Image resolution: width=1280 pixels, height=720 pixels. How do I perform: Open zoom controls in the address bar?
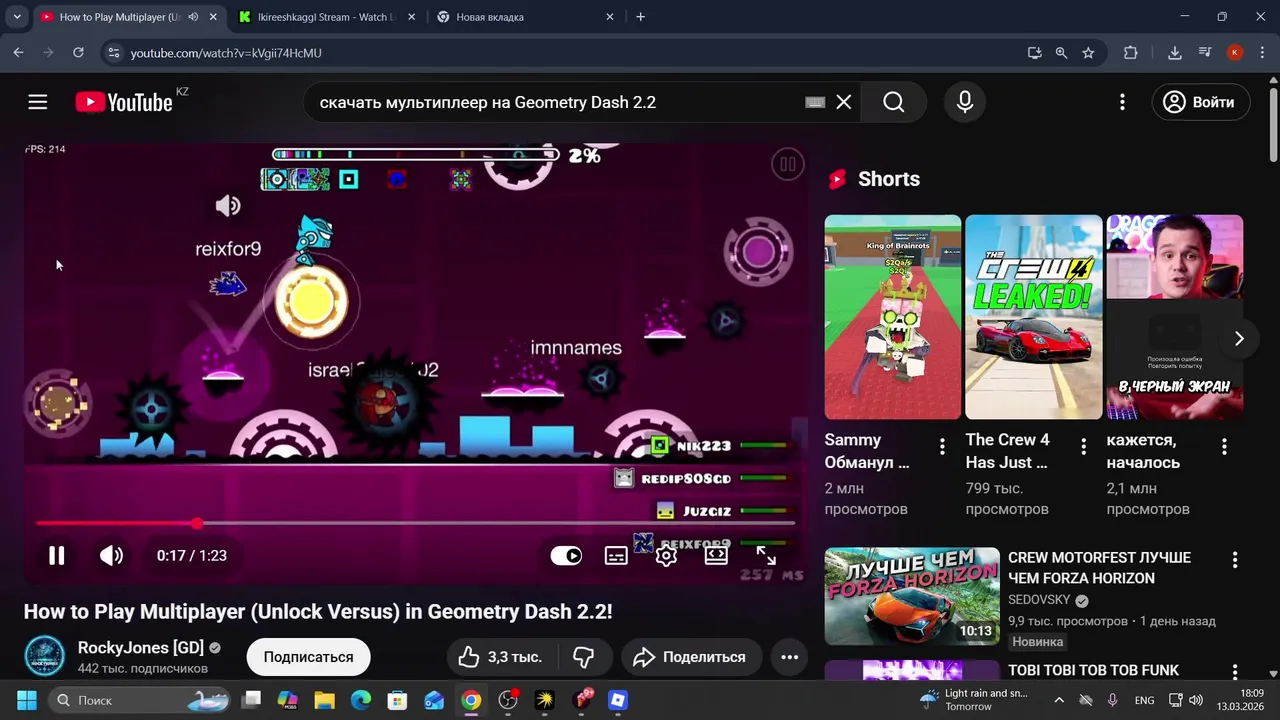(x=1061, y=53)
